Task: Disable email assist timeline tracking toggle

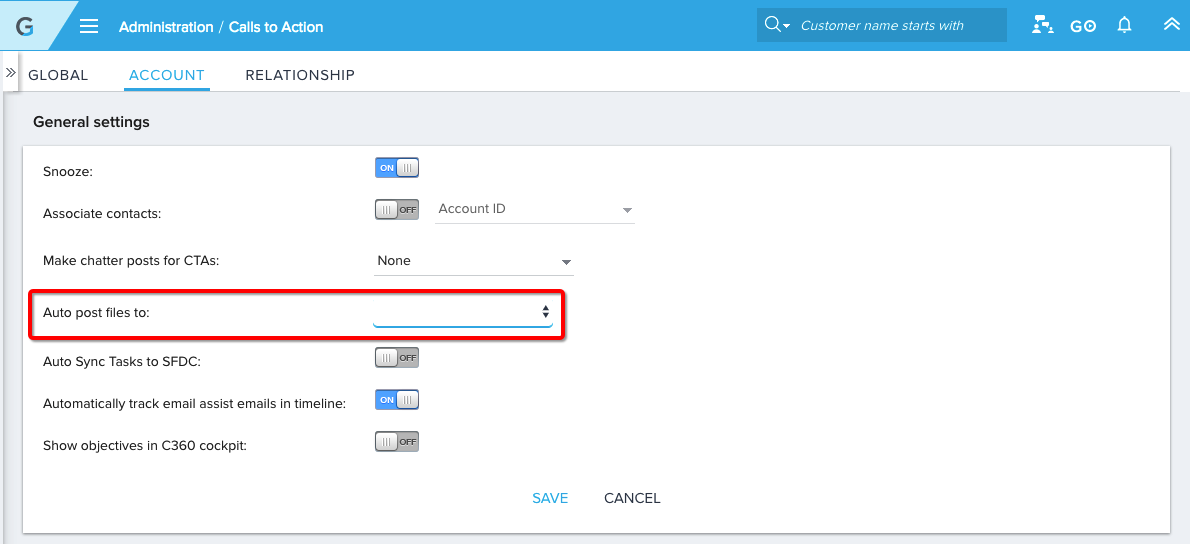Action: tap(397, 400)
